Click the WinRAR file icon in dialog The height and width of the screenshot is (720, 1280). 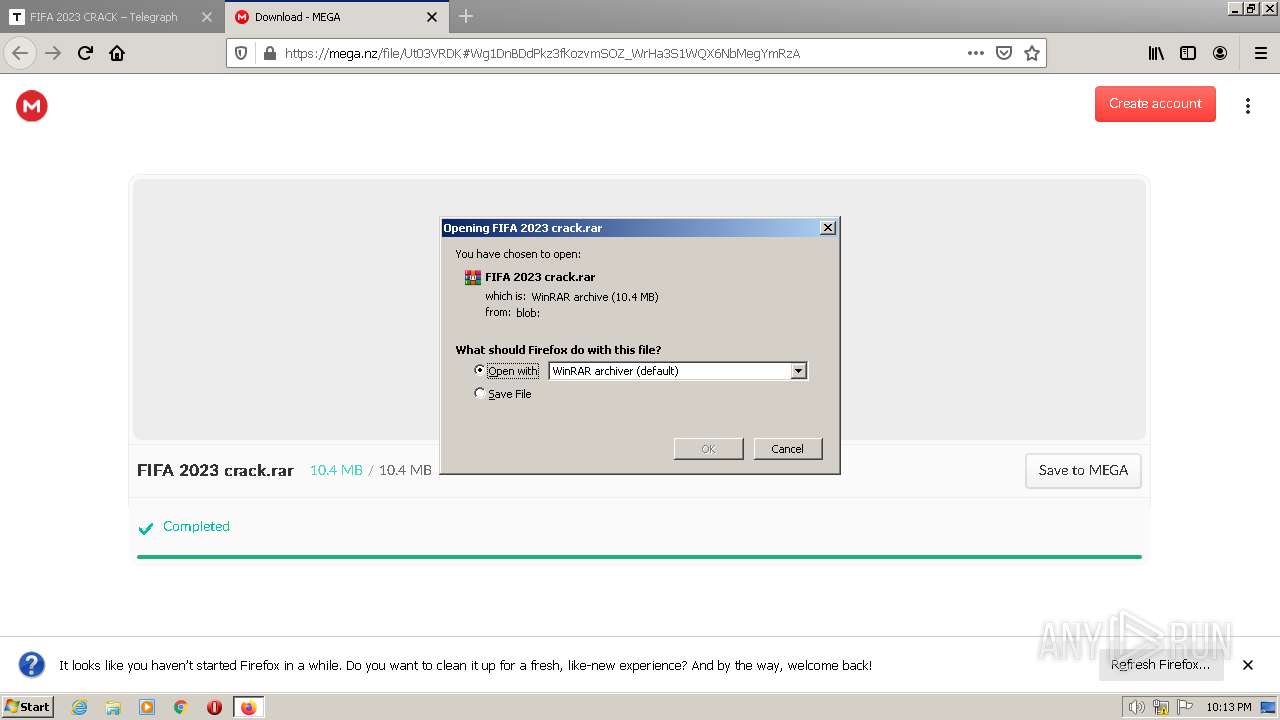[x=473, y=278]
